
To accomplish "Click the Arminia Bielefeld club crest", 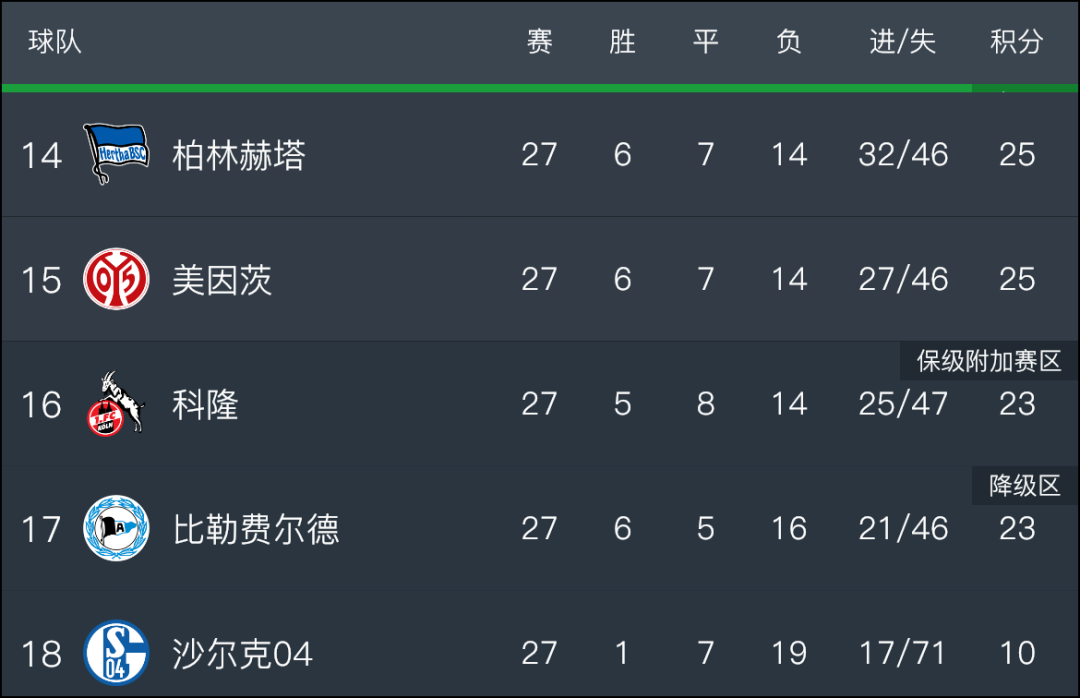I will [116, 528].
